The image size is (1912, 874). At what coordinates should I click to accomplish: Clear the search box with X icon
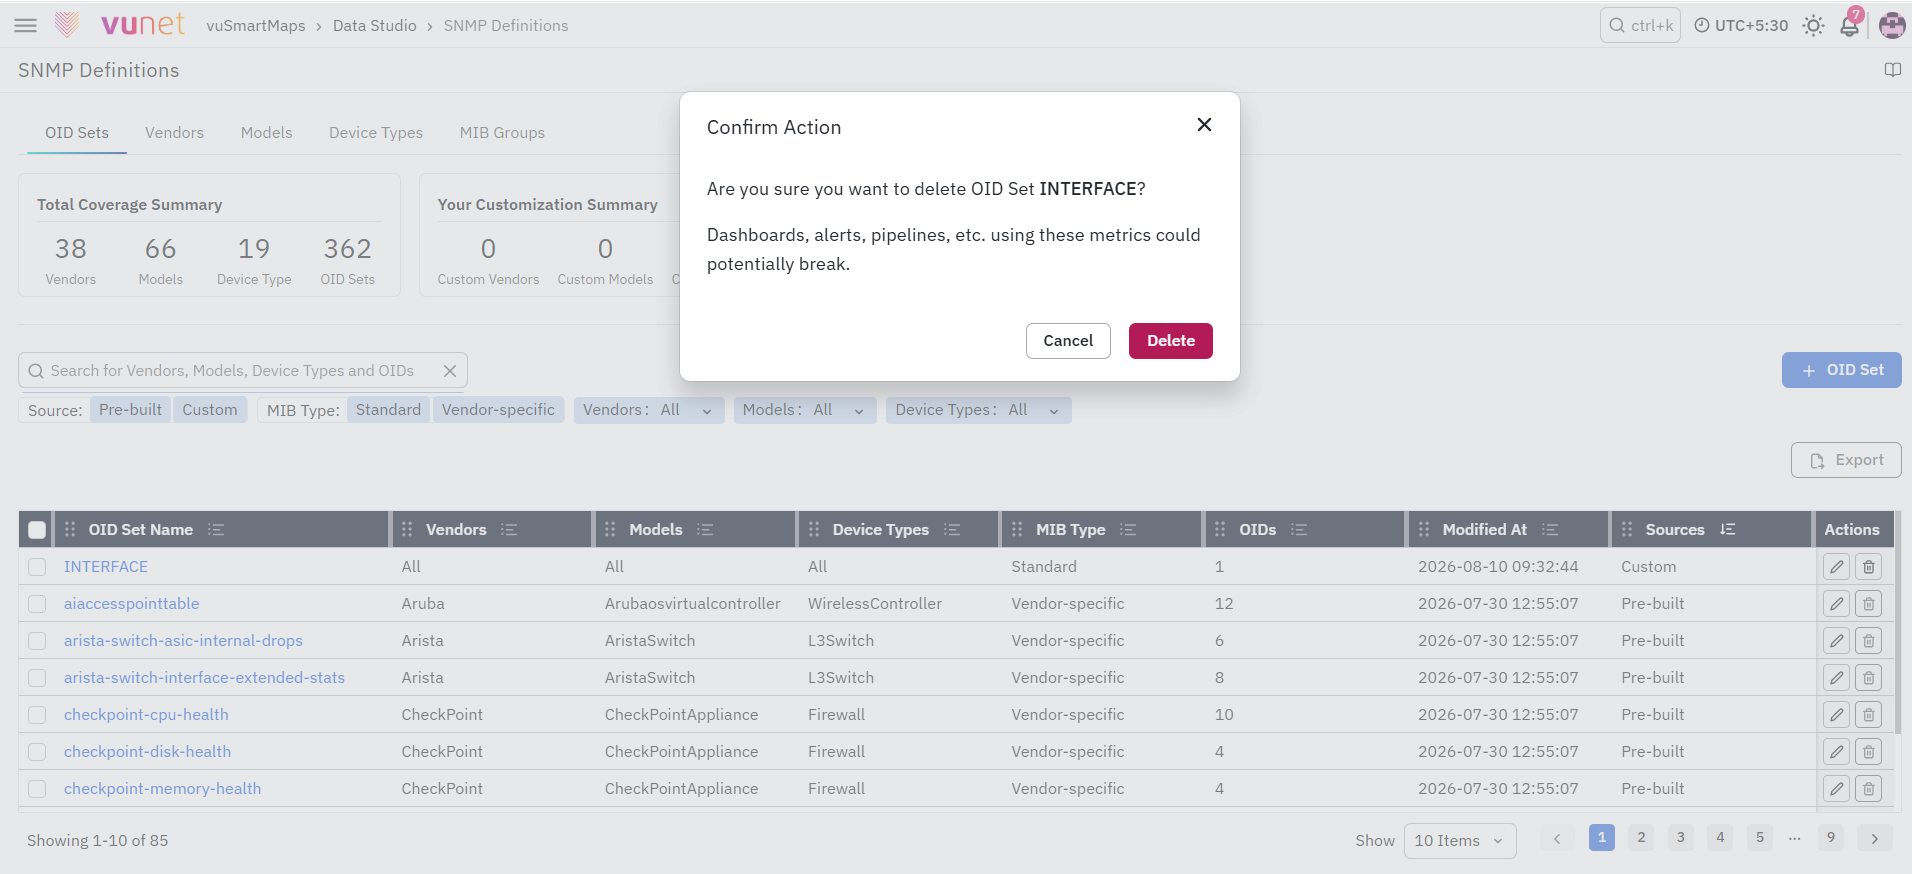pyautogui.click(x=450, y=371)
